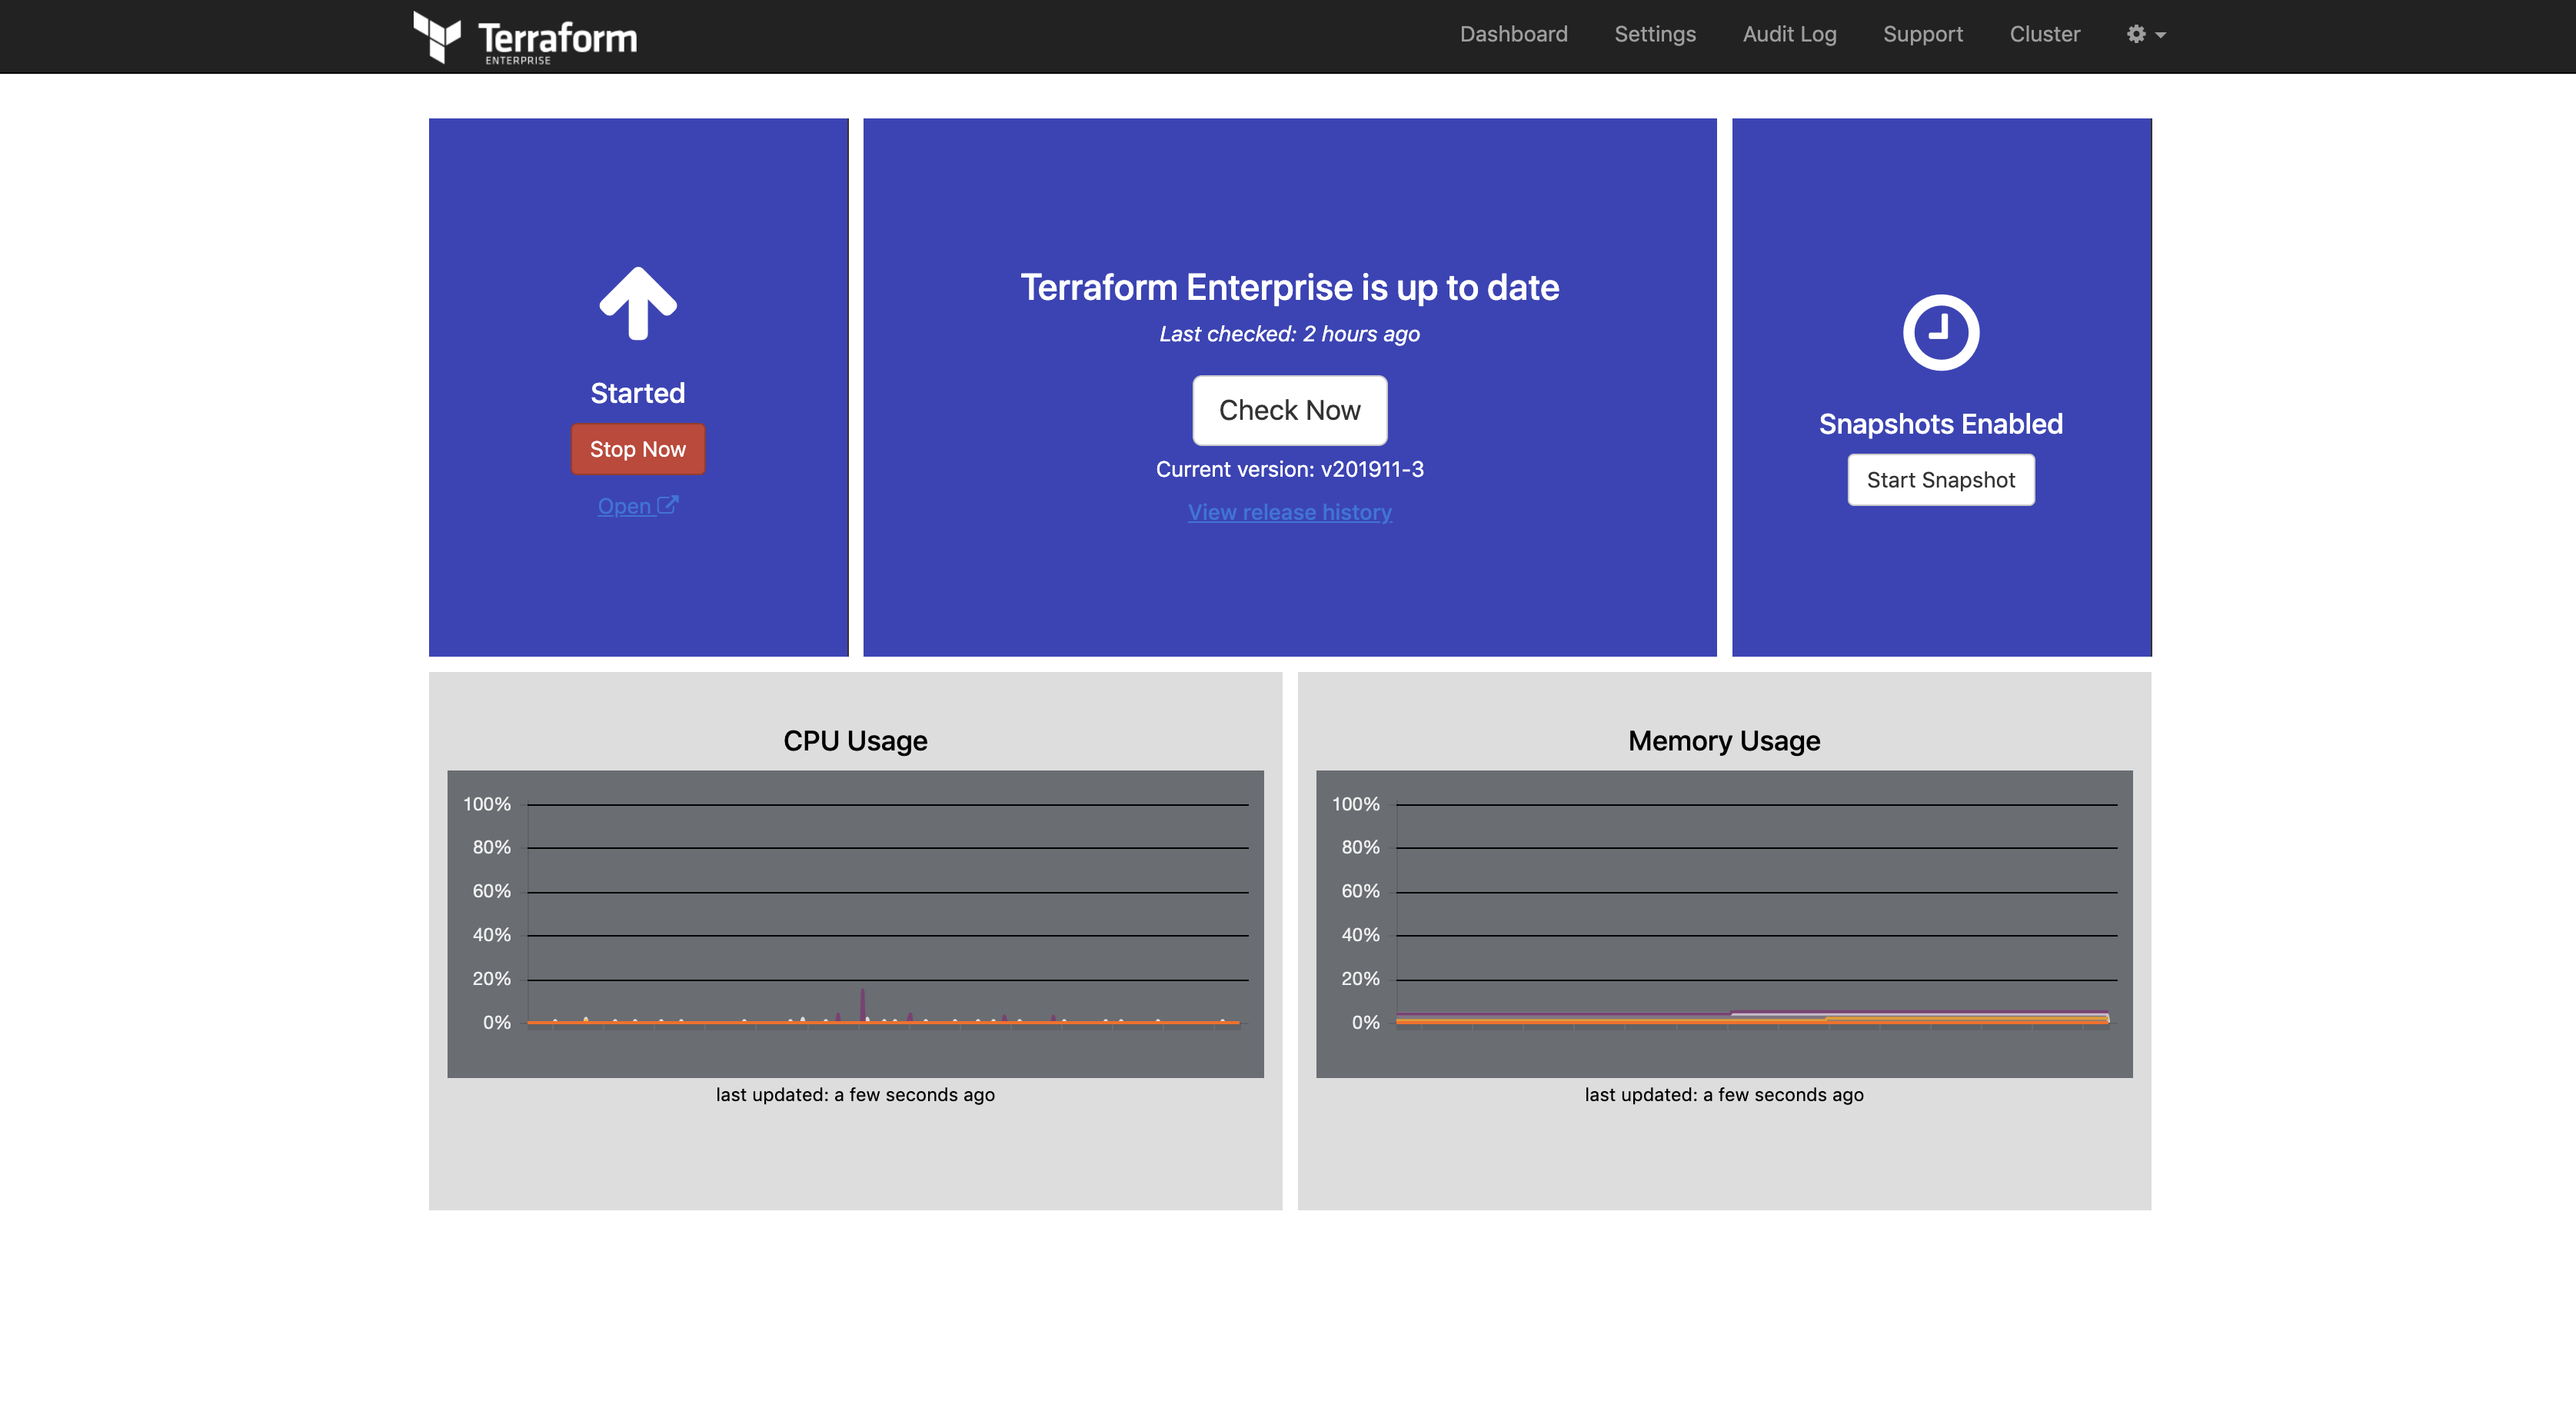
Task: Click Memory graph 'last updated' text
Action: tap(1724, 1094)
